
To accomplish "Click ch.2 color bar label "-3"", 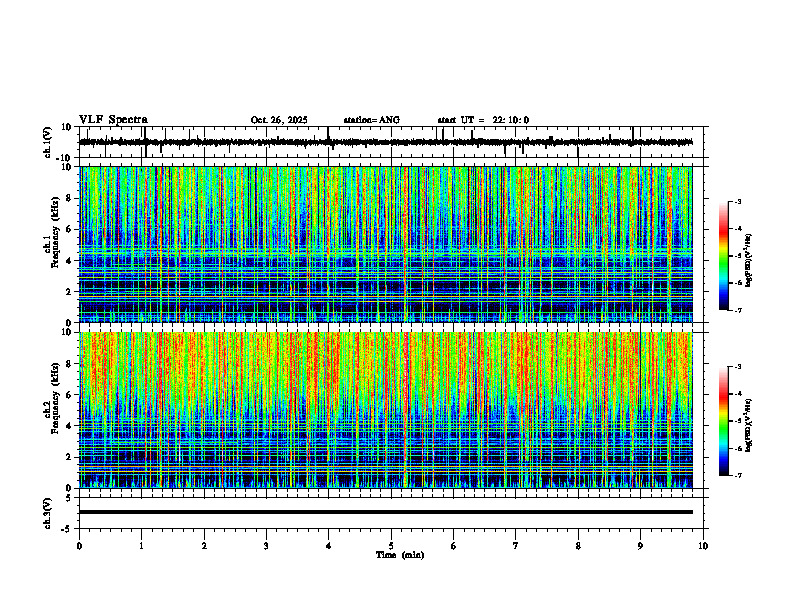I will pos(738,367).
